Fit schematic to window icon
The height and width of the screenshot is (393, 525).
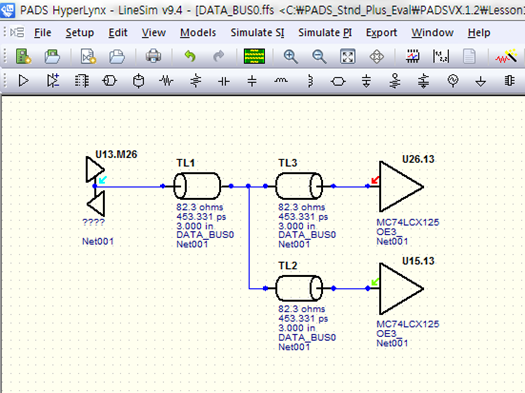tap(348, 56)
